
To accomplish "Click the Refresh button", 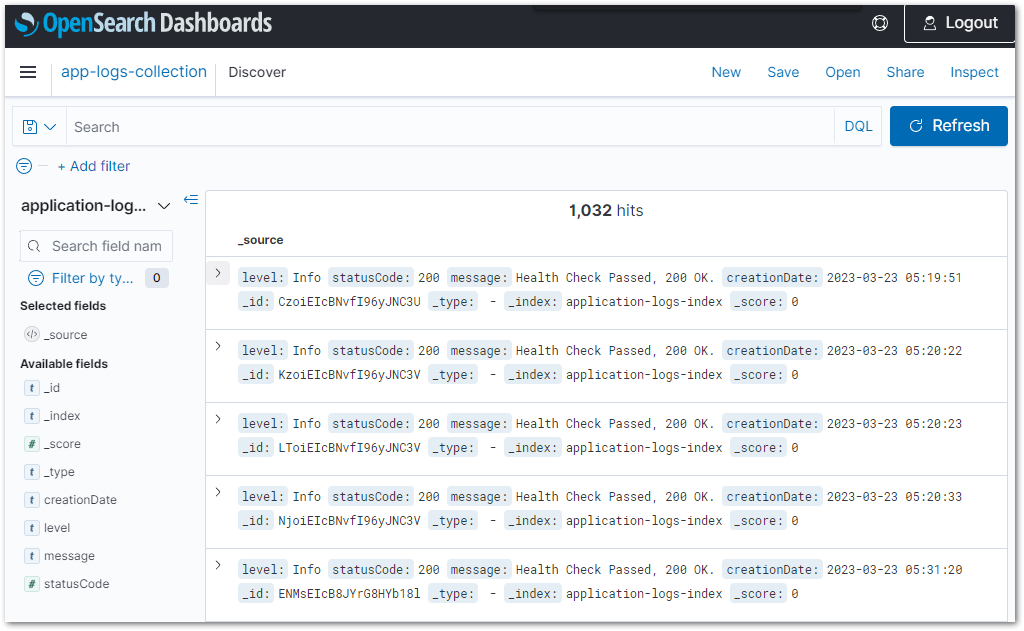I will (948, 126).
